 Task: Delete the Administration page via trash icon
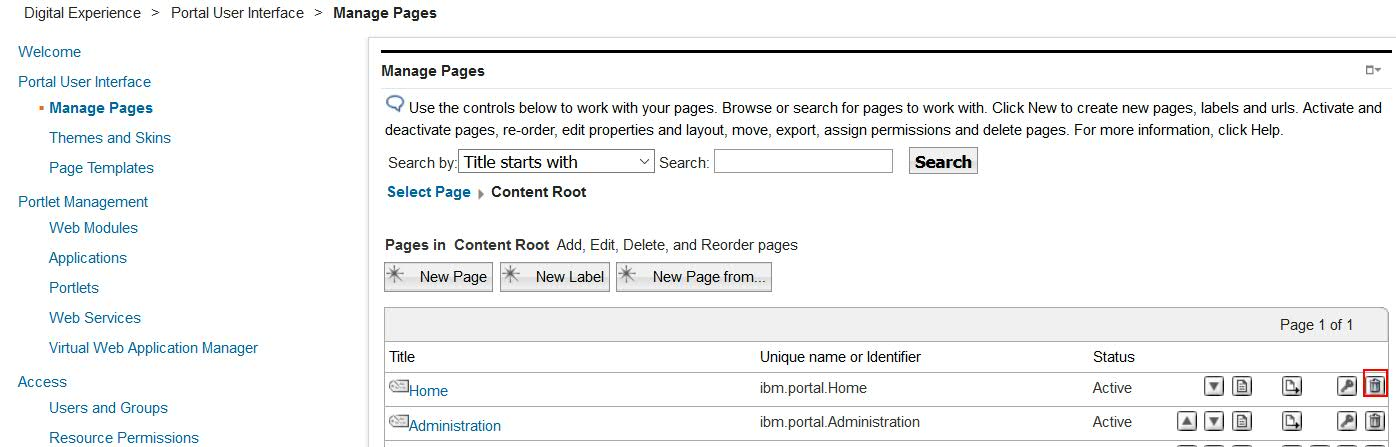point(1375,421)
